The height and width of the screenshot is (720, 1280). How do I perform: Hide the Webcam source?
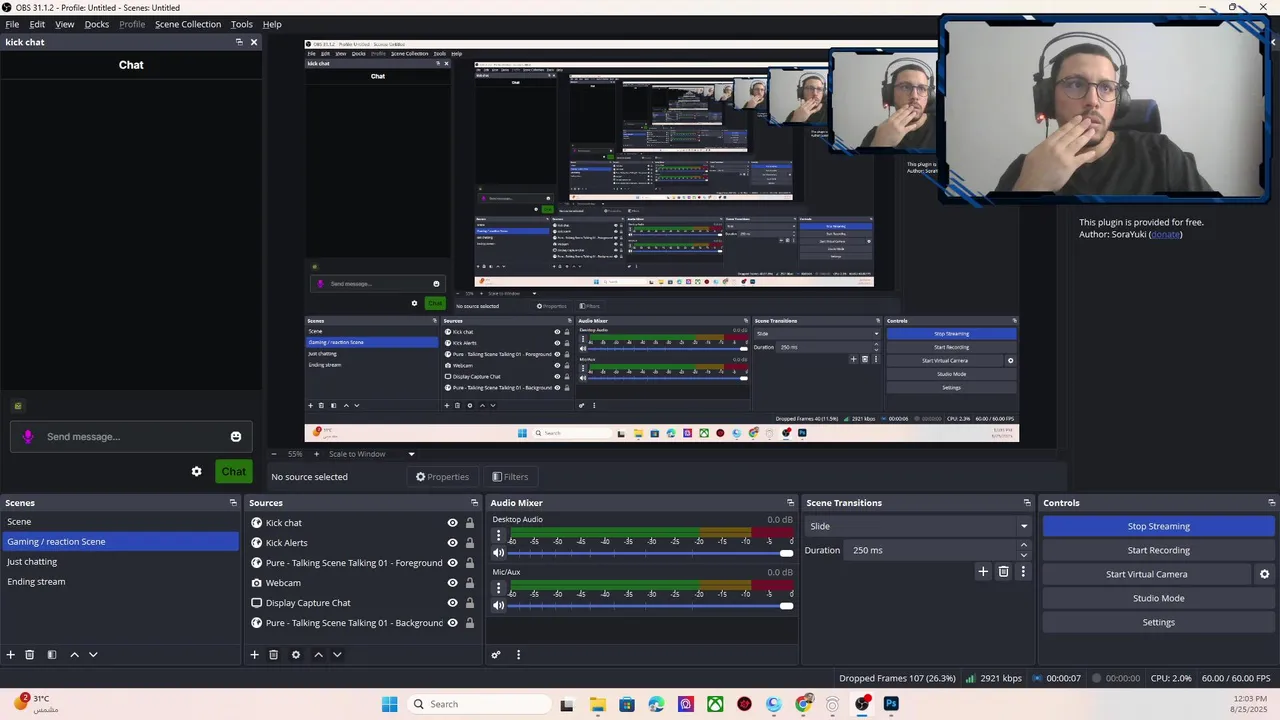coord(452,583)
